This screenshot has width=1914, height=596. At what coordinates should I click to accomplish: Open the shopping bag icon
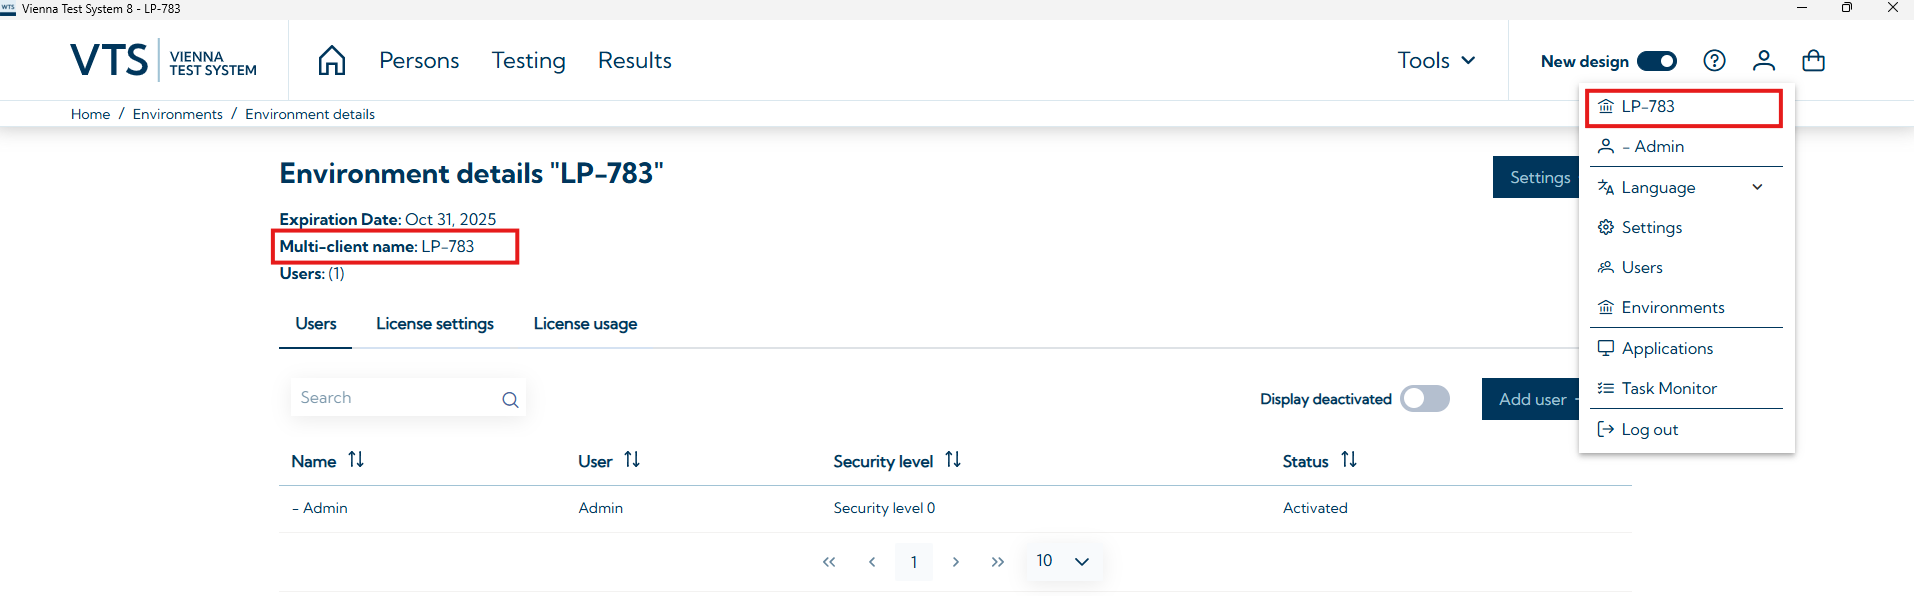1813,61
